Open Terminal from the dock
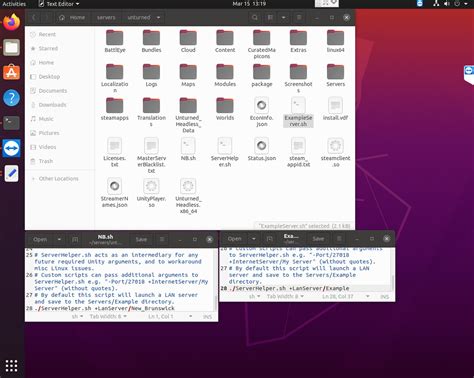 [x=12, y=123]
